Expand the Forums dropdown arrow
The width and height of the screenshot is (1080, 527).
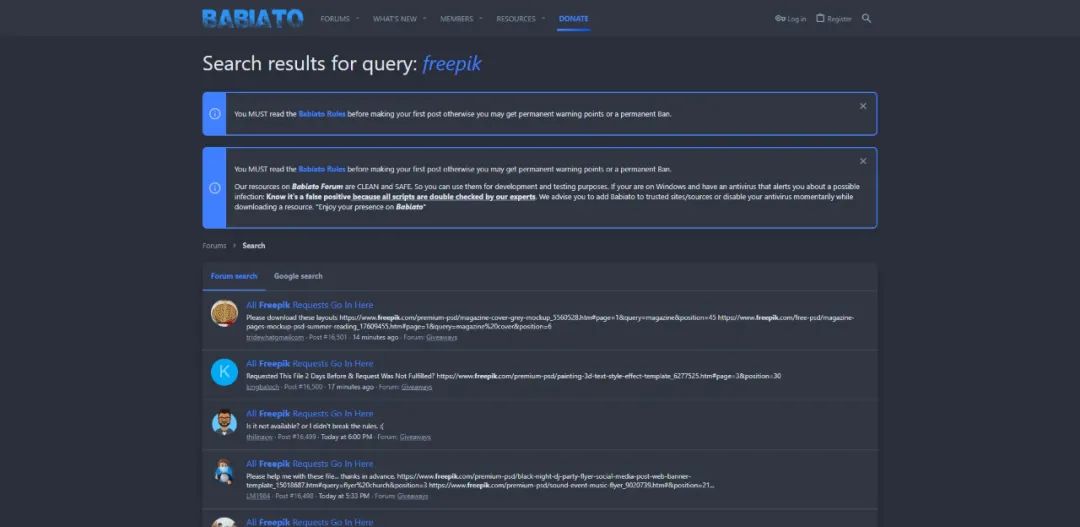pyautogui.click(x=357, y=19)
